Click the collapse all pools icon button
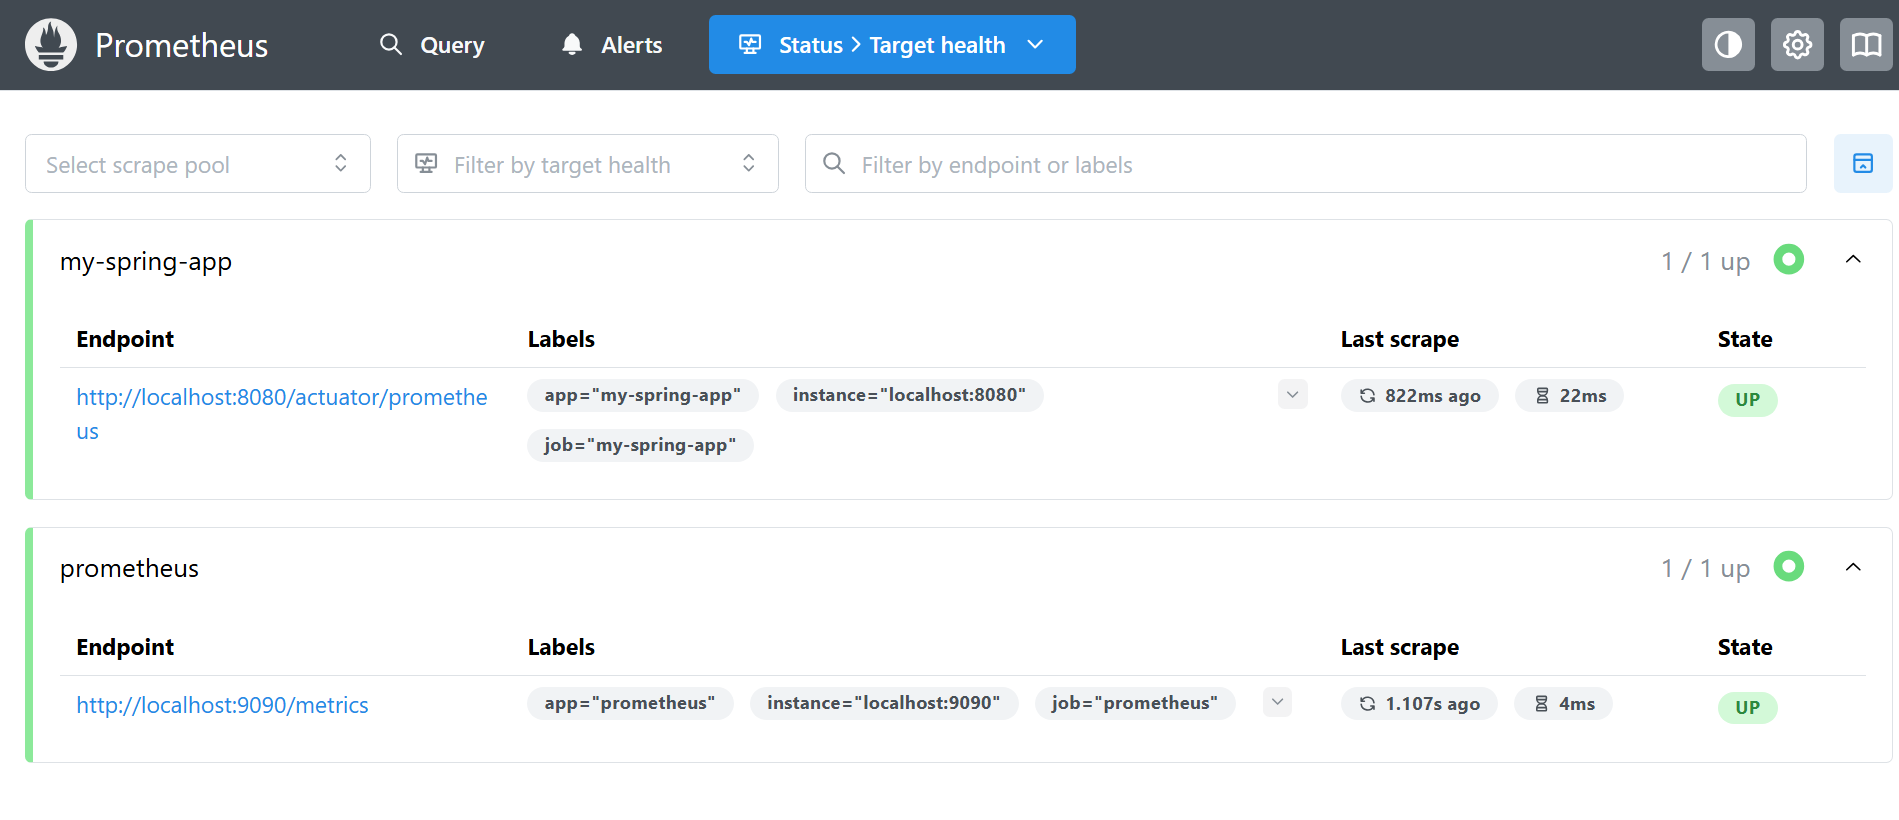 [x=1862, y=164]
